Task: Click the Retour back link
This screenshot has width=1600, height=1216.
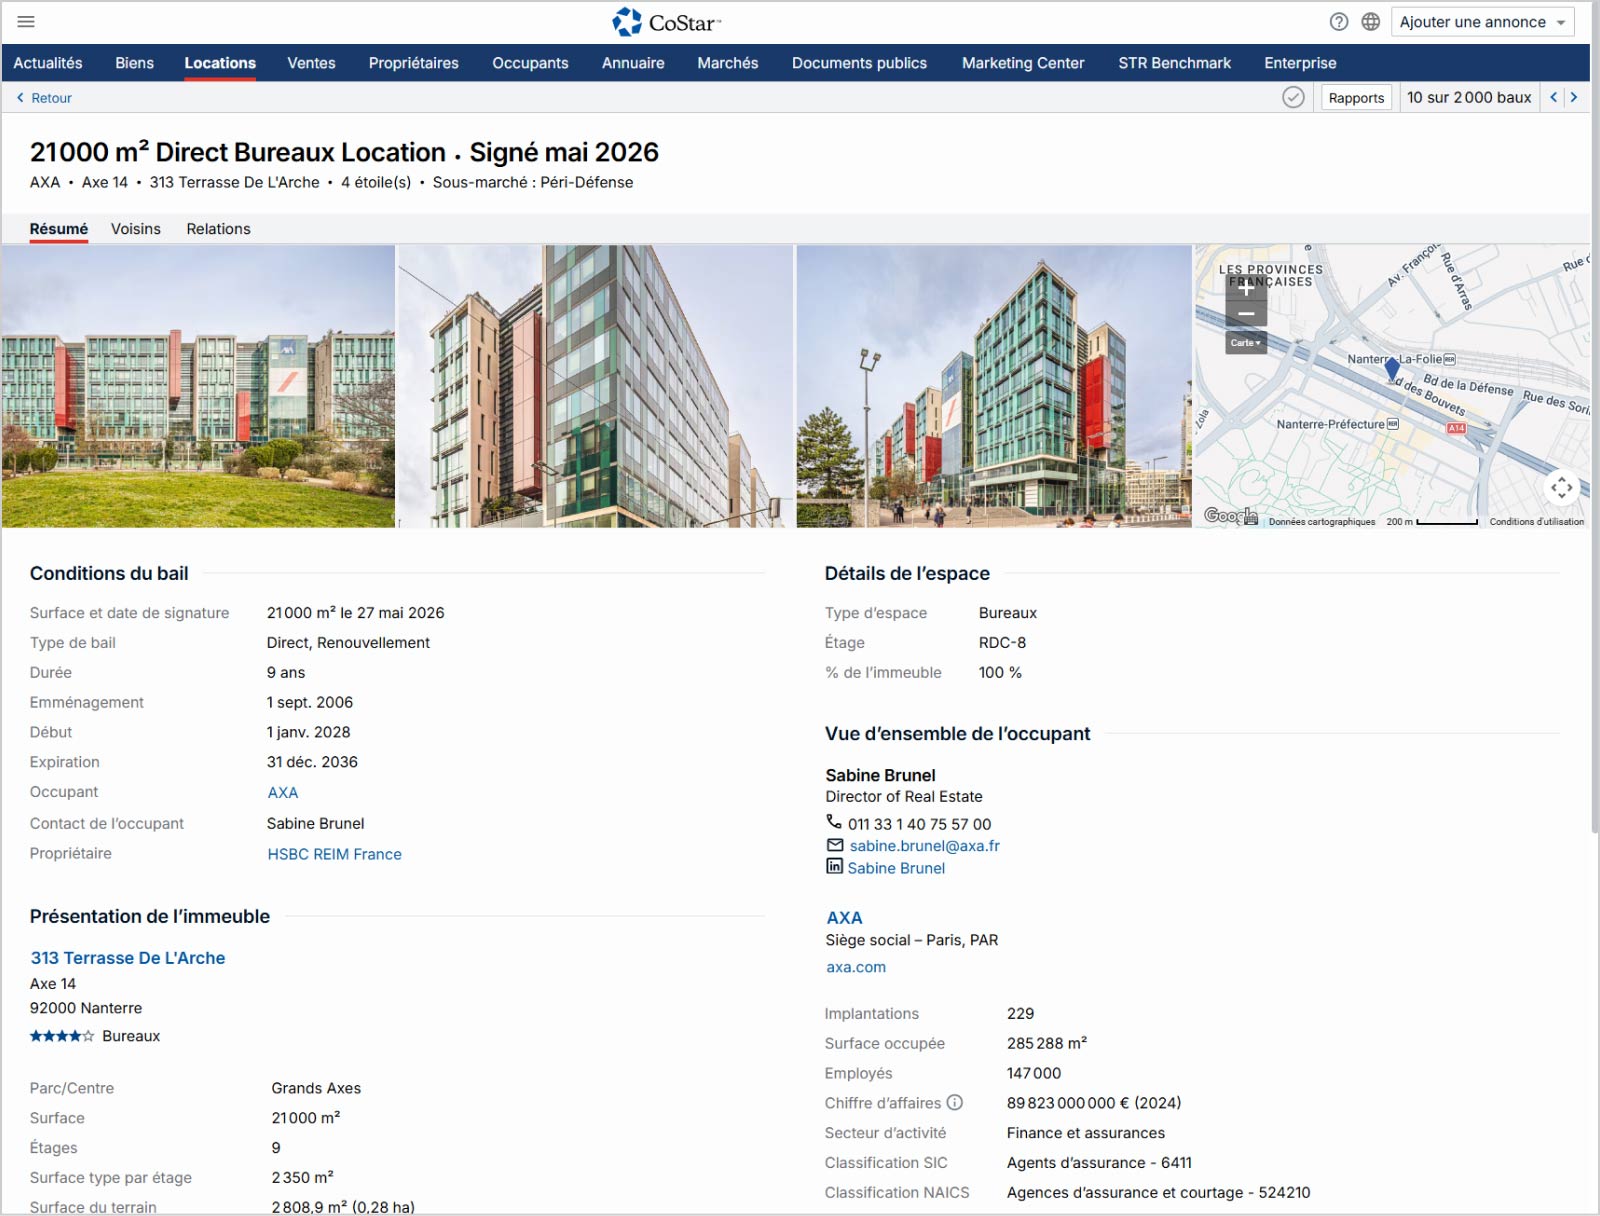Action: pyautogui.click(x=44, y=98)
